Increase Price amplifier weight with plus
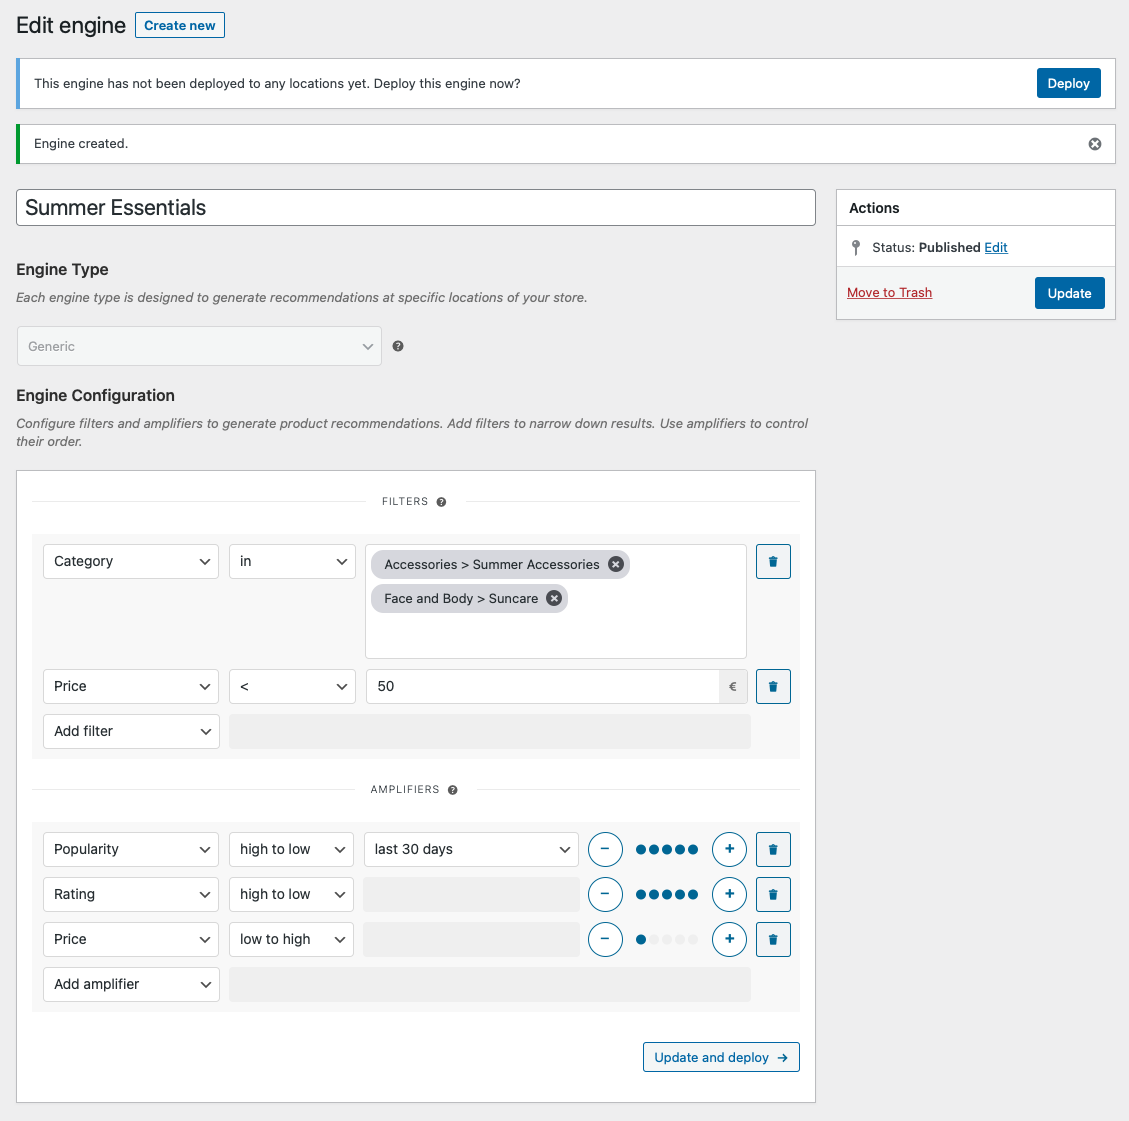Image resolution: width=1129 pixels, height=1121 pixels. (x=729, y=940)
